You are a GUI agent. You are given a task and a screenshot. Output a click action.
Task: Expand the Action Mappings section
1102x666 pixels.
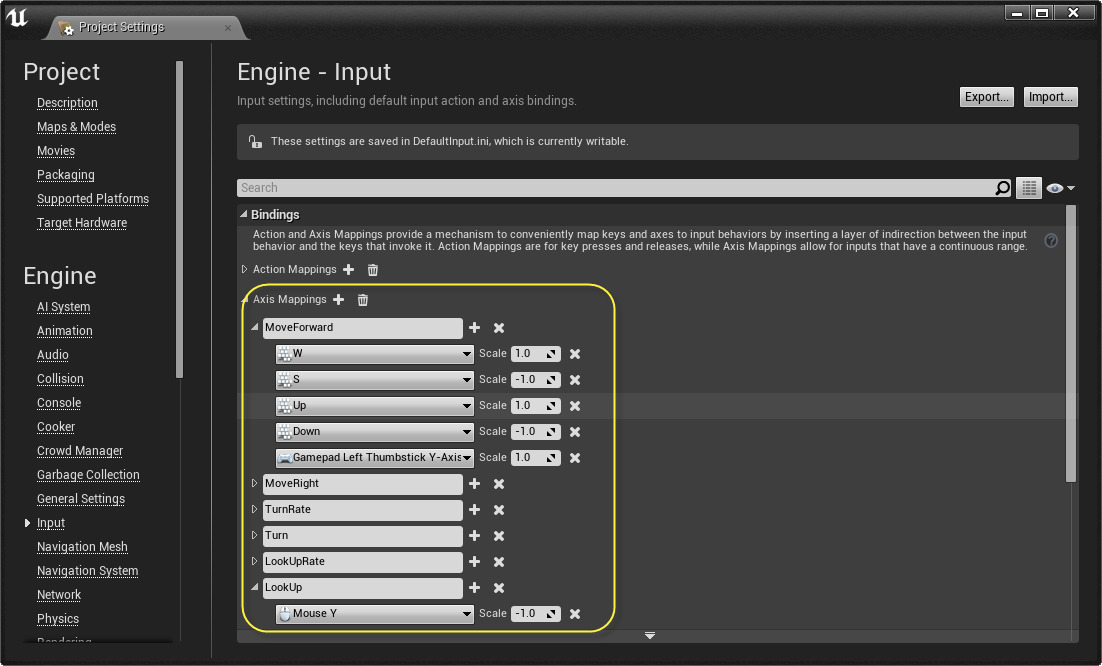pos(245,270)
